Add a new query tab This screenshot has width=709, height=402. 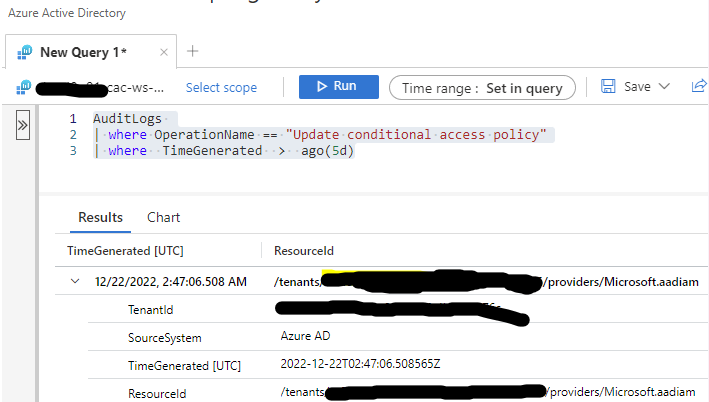tap(193, 51)
